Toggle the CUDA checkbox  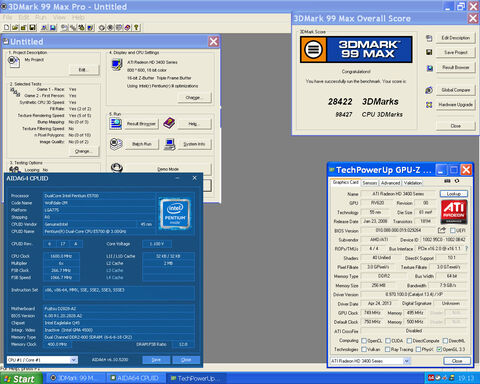(x=388, y=341)
